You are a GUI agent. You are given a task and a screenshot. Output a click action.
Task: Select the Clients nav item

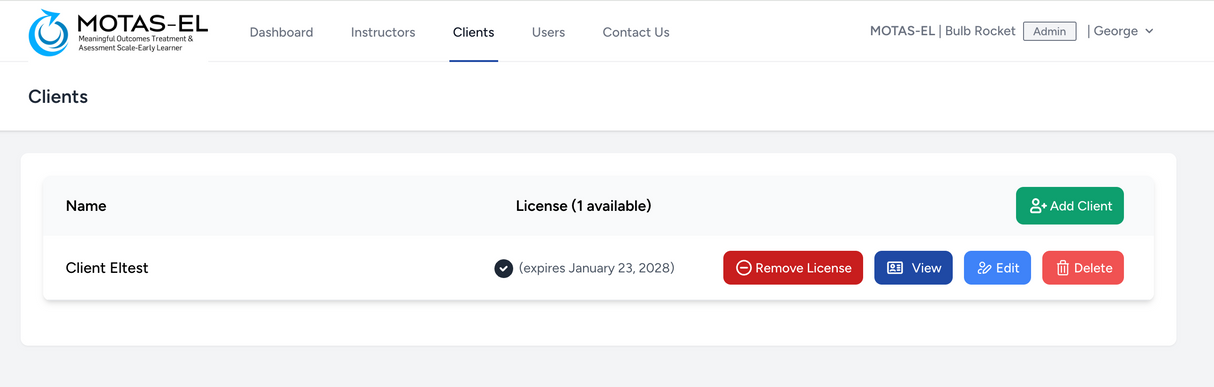[473, 32]
